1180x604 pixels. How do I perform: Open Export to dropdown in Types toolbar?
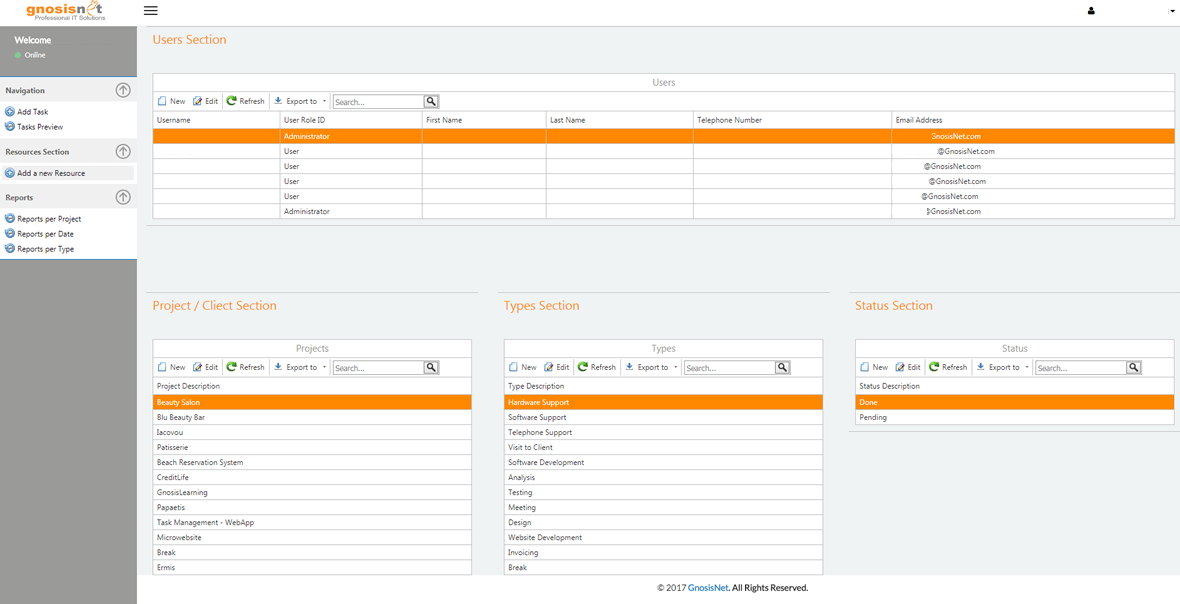tap(652, 368)
